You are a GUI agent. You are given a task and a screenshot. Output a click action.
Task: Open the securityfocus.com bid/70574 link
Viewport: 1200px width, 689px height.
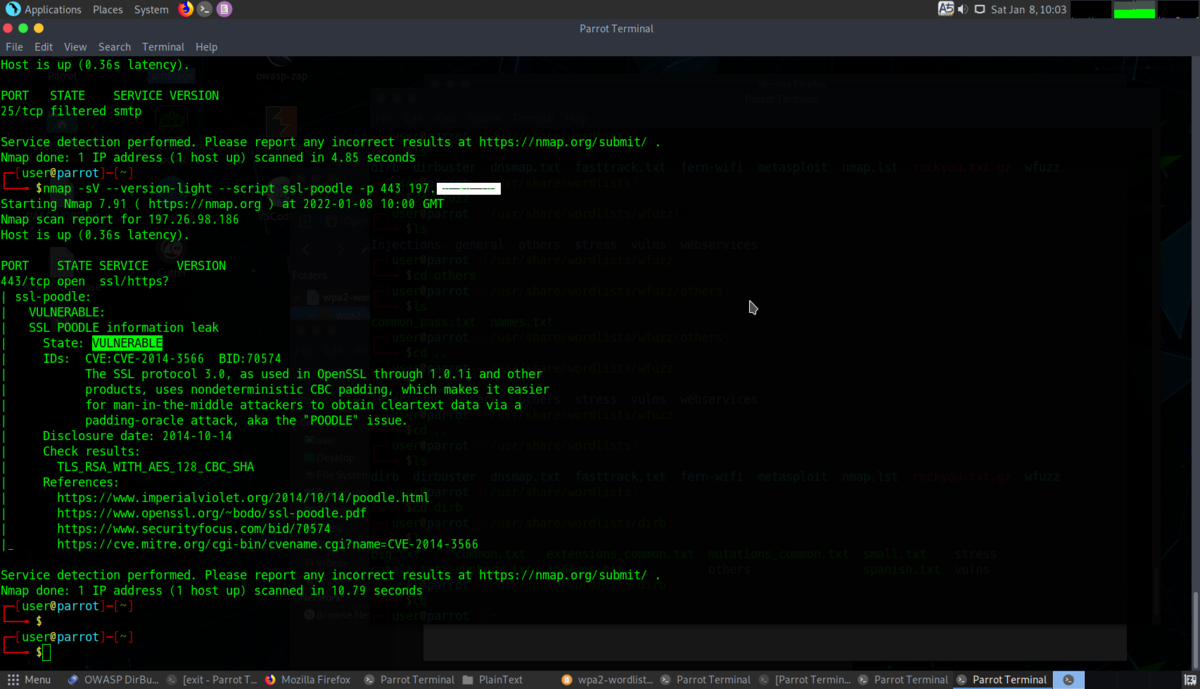coord(194,529)
